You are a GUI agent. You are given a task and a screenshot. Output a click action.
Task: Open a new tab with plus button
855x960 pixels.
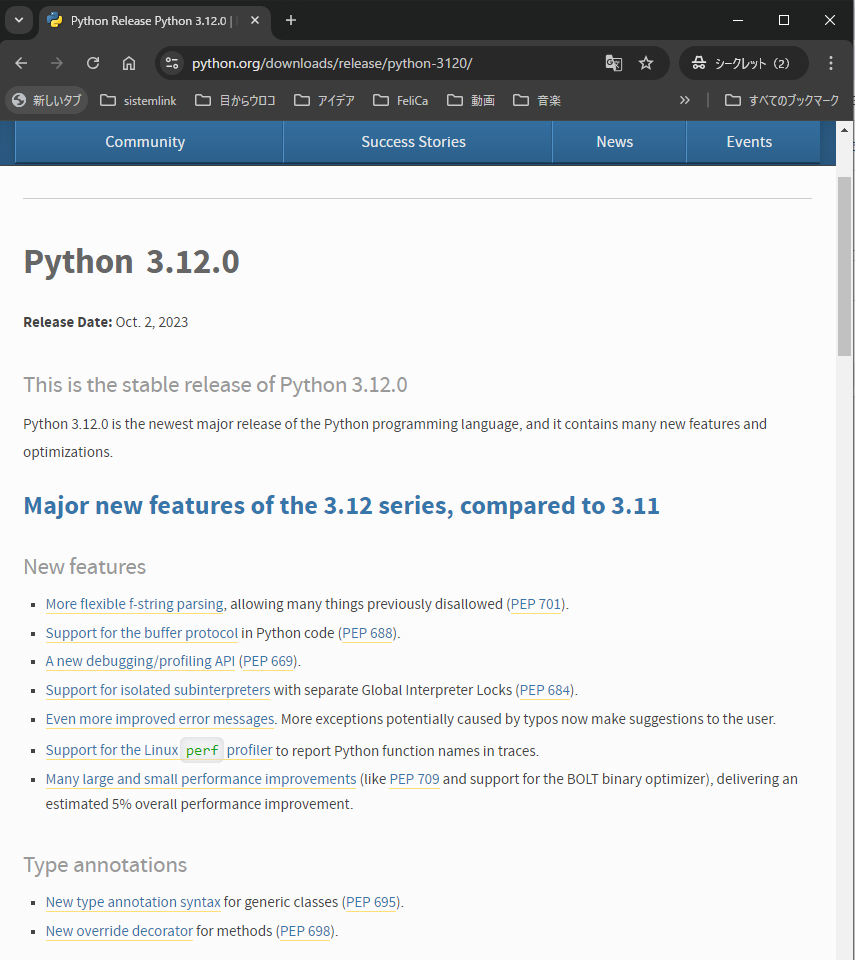(x=291, y=20)
